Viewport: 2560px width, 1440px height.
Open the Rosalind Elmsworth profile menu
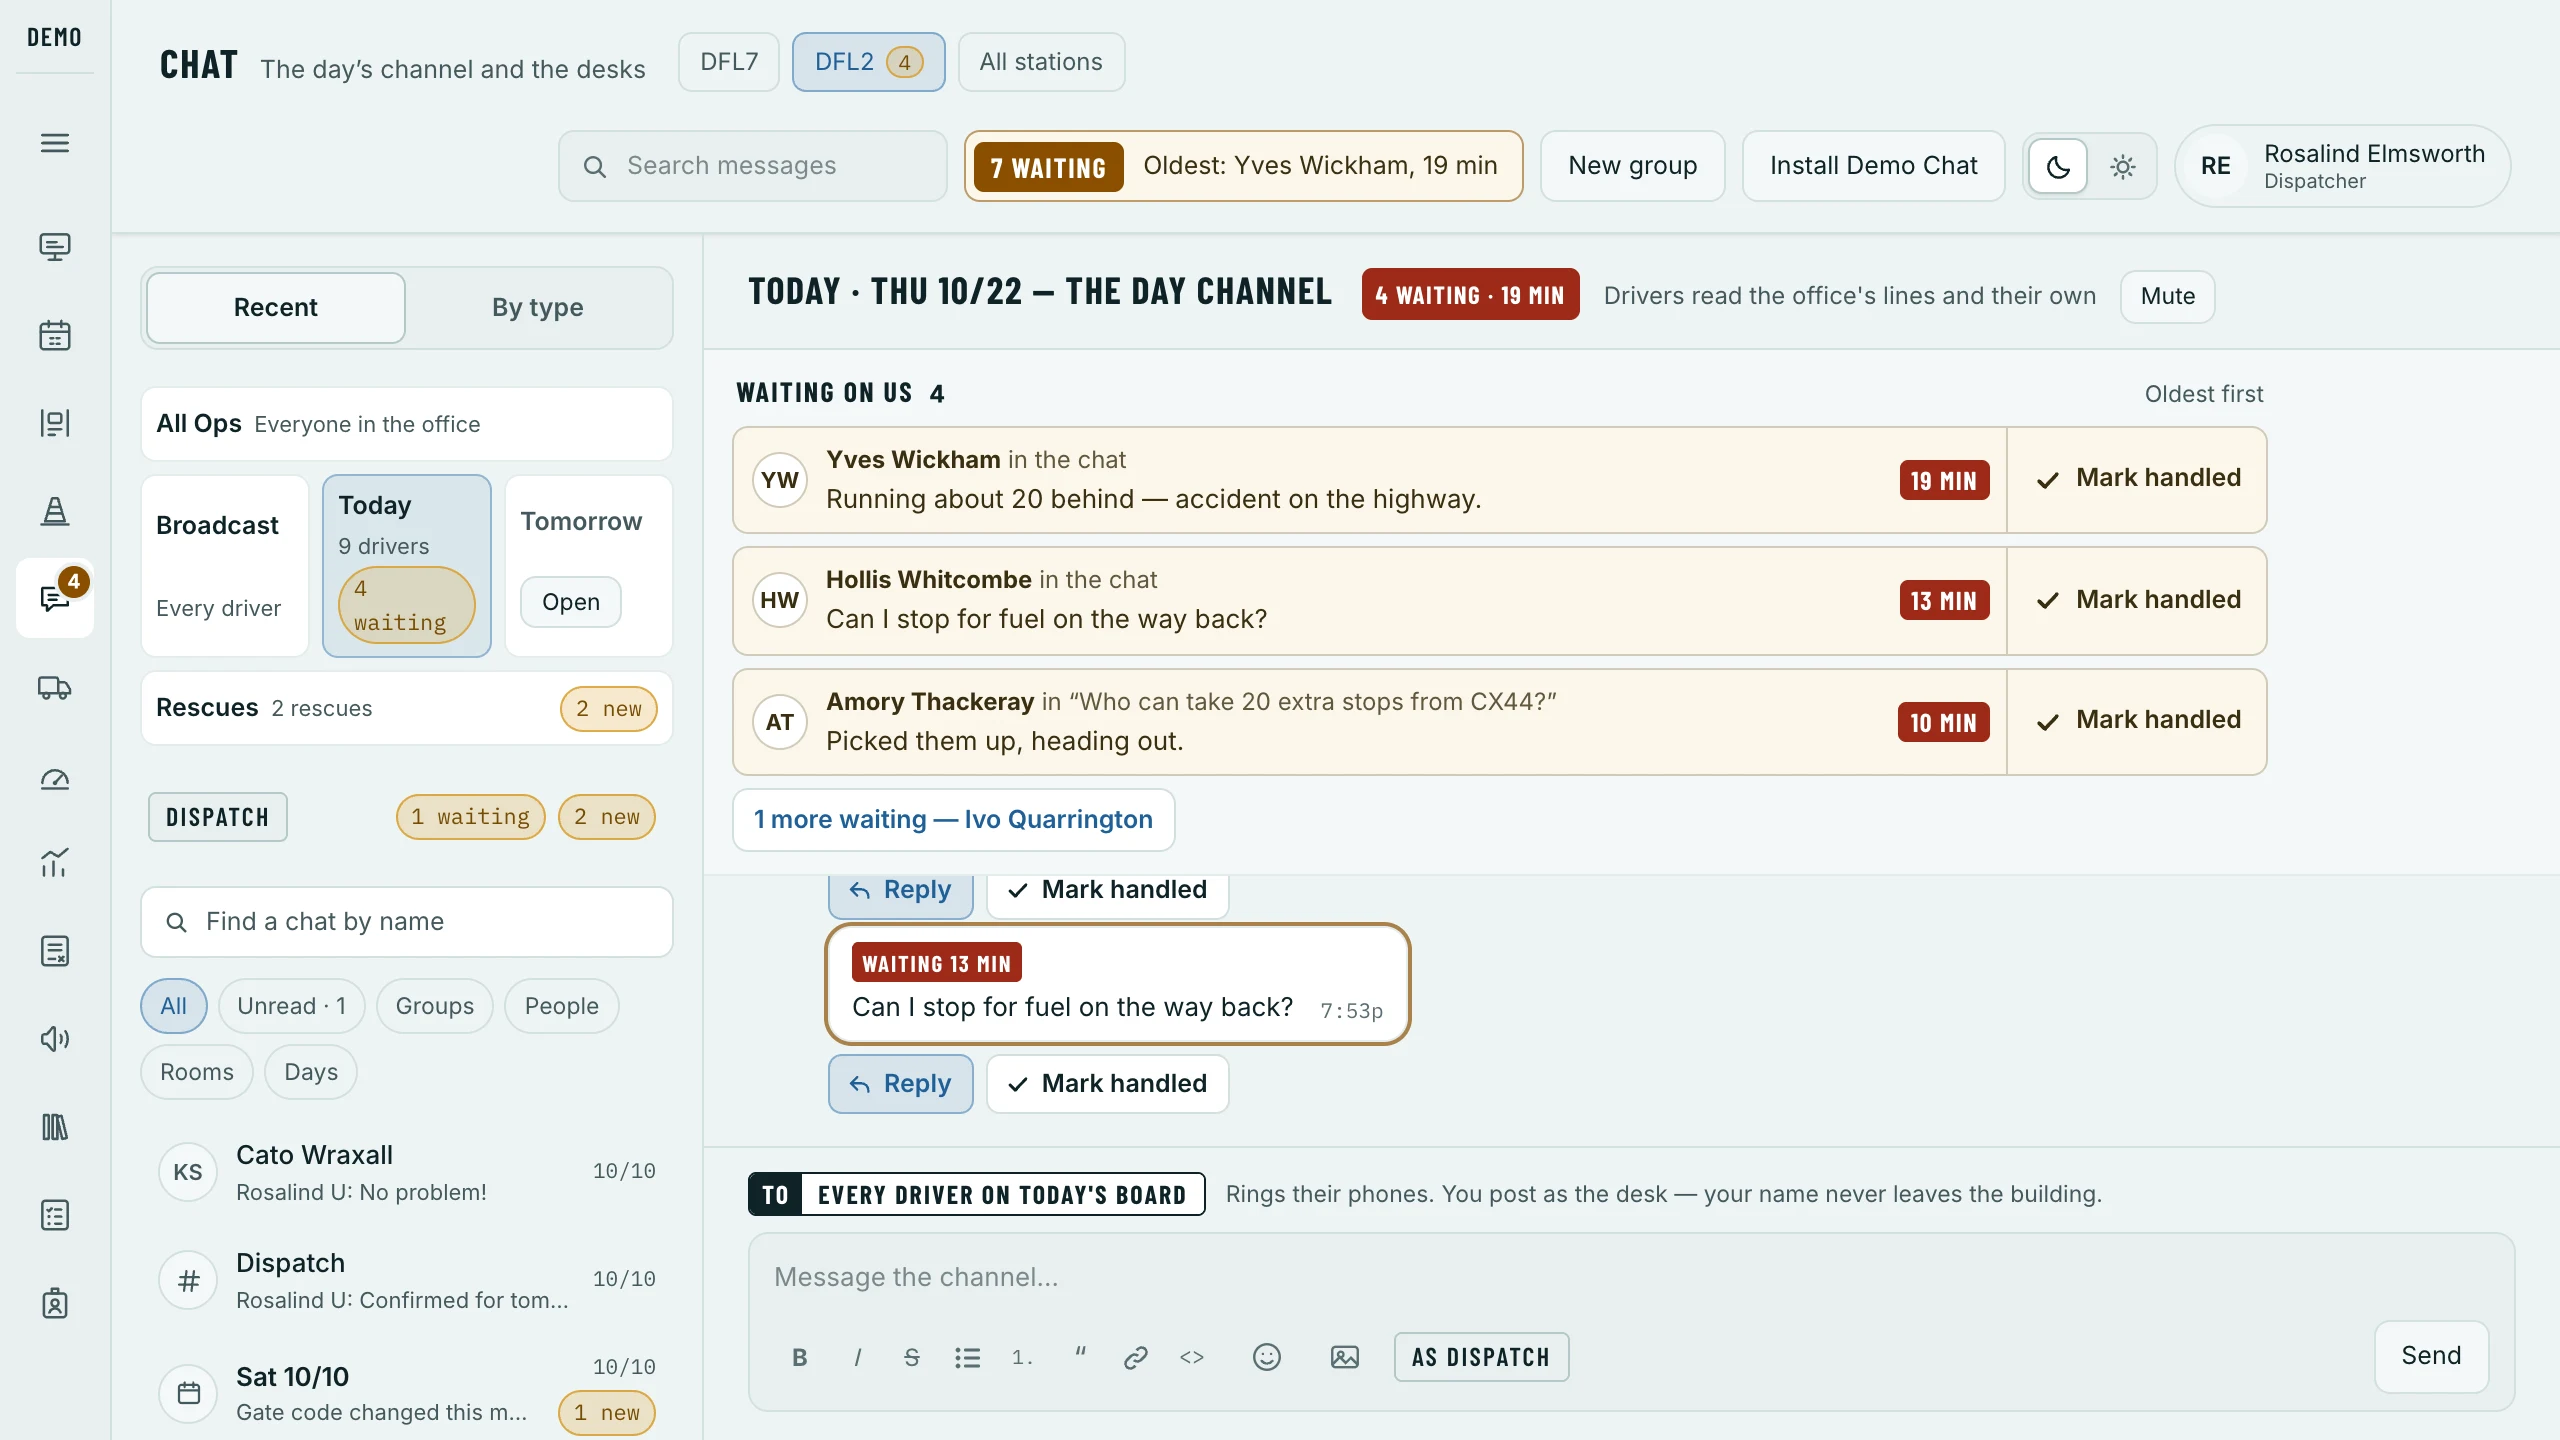(x=2342, y=166)
